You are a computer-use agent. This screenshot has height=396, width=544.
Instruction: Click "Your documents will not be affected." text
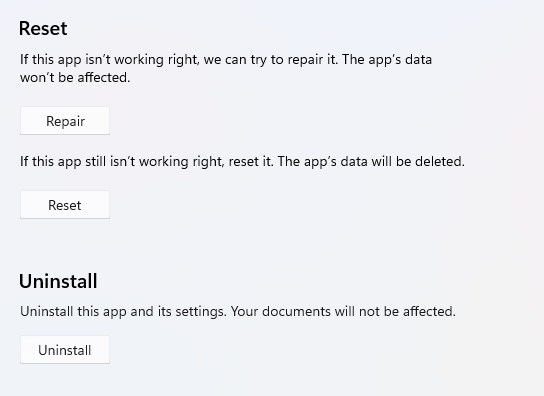343,311
